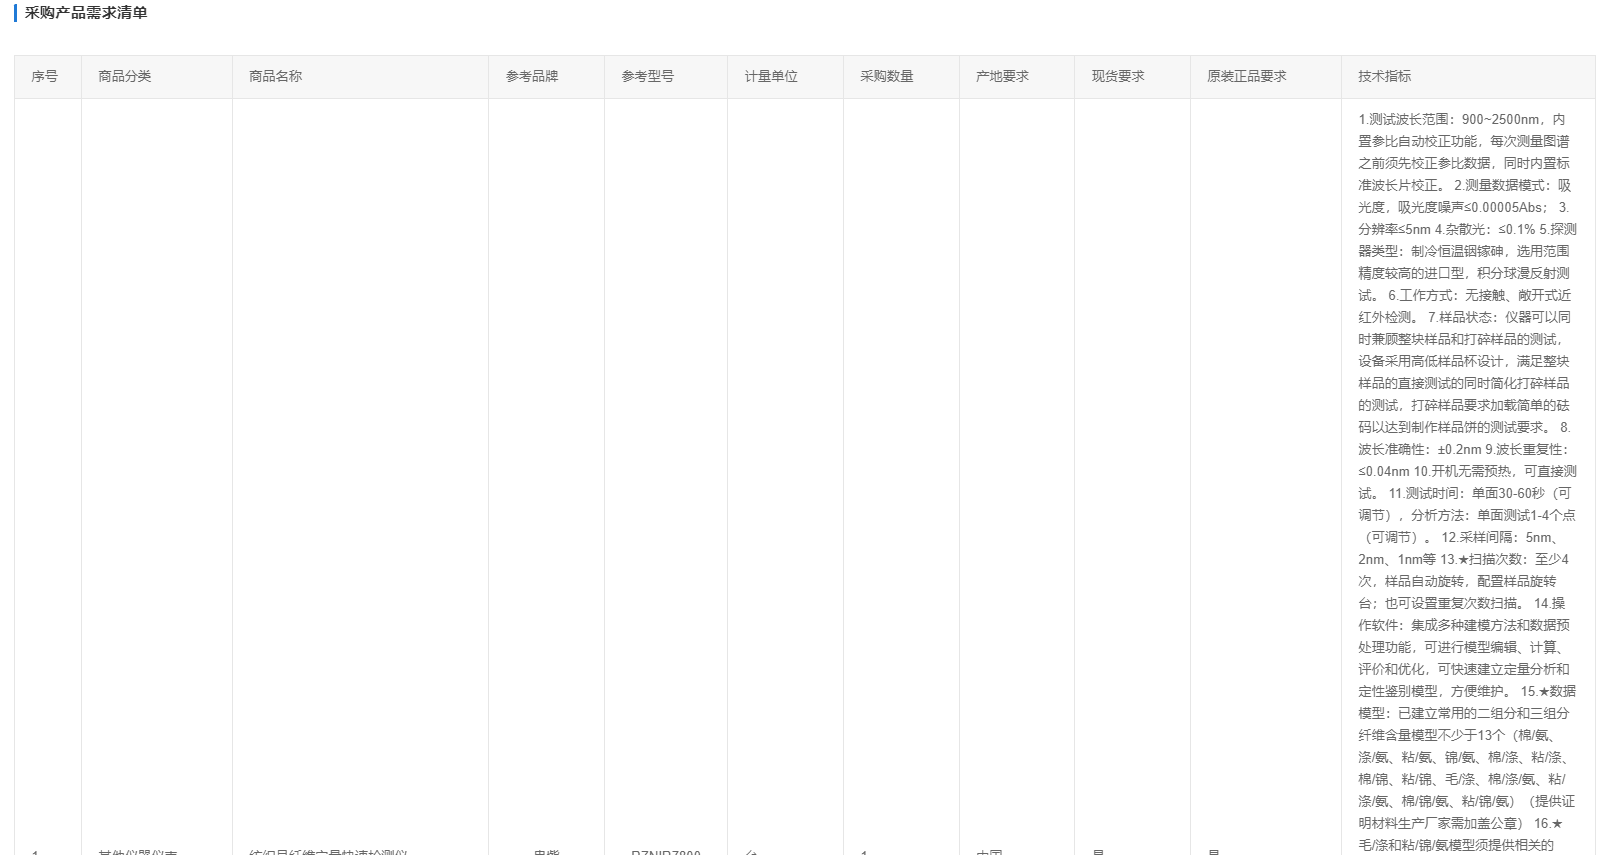Select the 序号 column header

tap(44, 76)
